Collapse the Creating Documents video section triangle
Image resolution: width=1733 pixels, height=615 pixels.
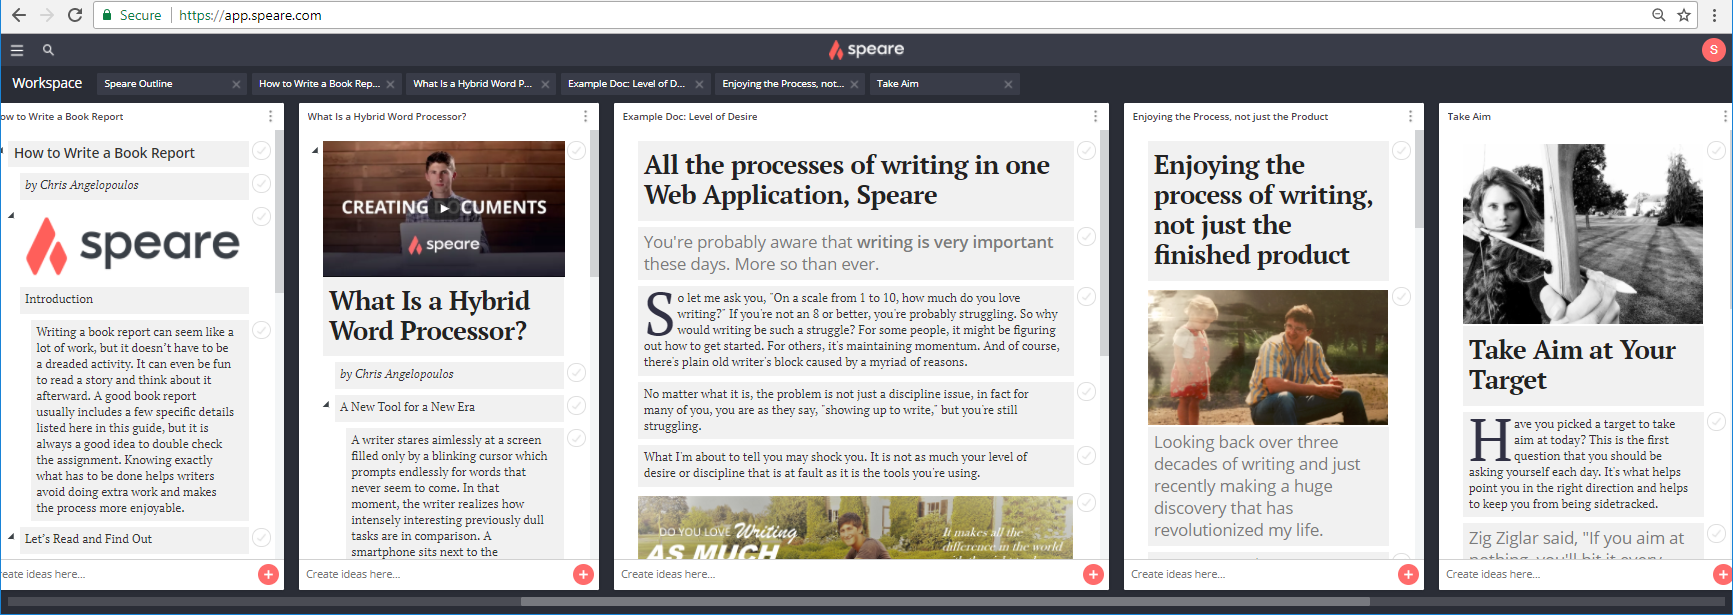315,151
